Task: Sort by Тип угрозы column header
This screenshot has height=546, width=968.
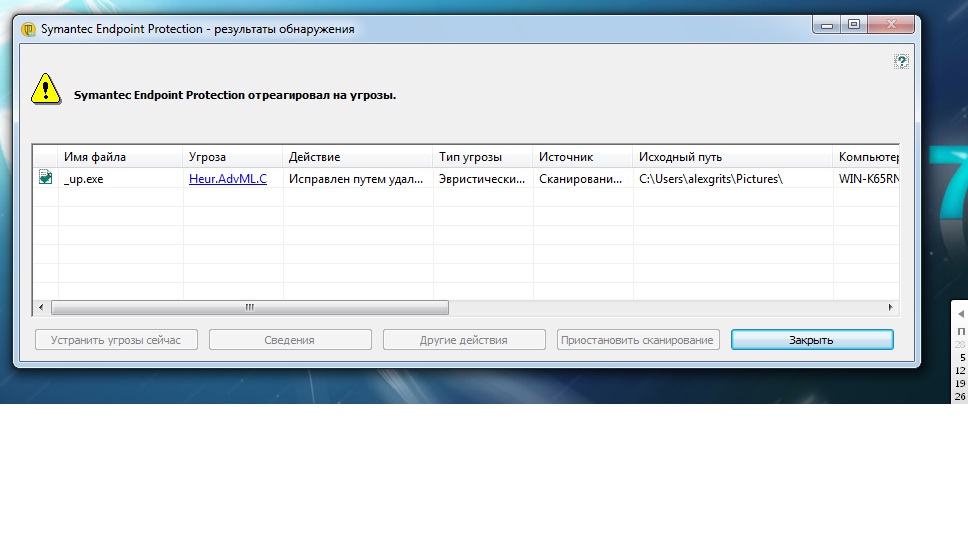Action: coord(483,157)
